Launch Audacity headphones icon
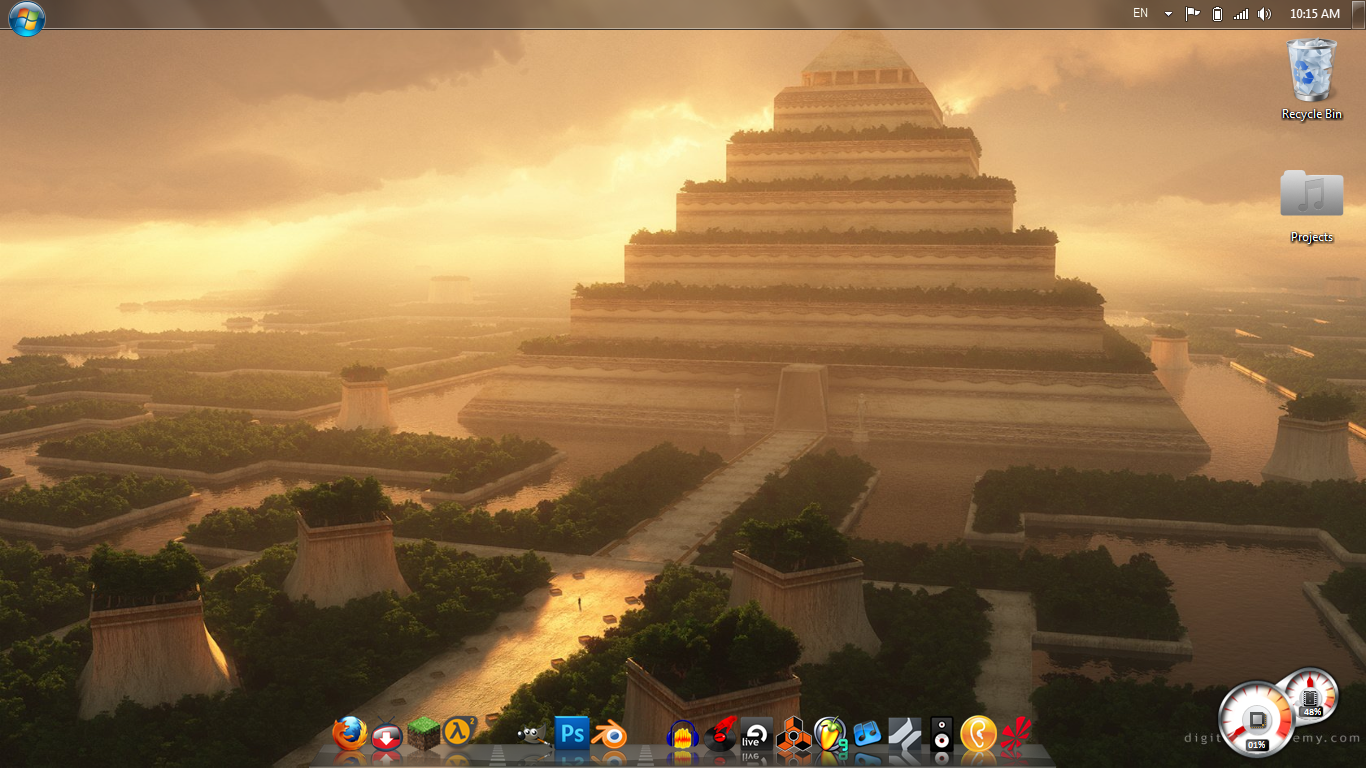1366x768 pixels. pos(682,736)
